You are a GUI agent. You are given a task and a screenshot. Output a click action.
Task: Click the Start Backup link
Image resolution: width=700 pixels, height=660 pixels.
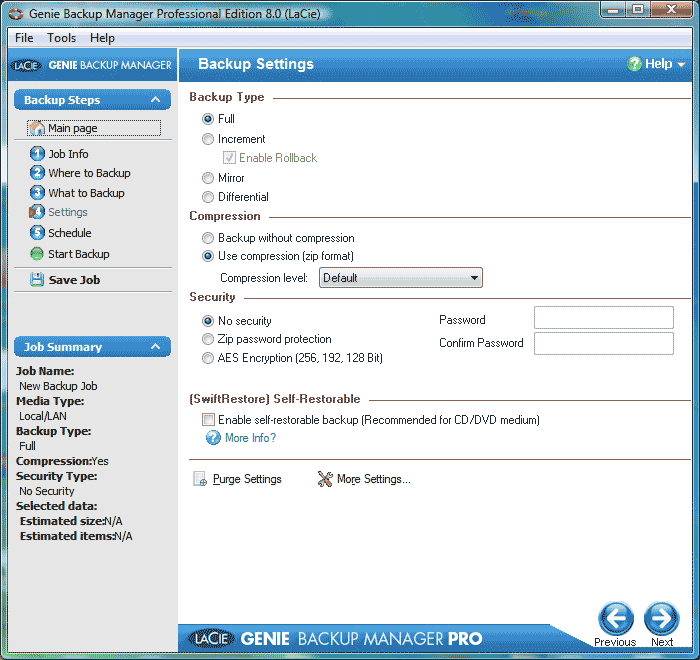pos(79,254)
